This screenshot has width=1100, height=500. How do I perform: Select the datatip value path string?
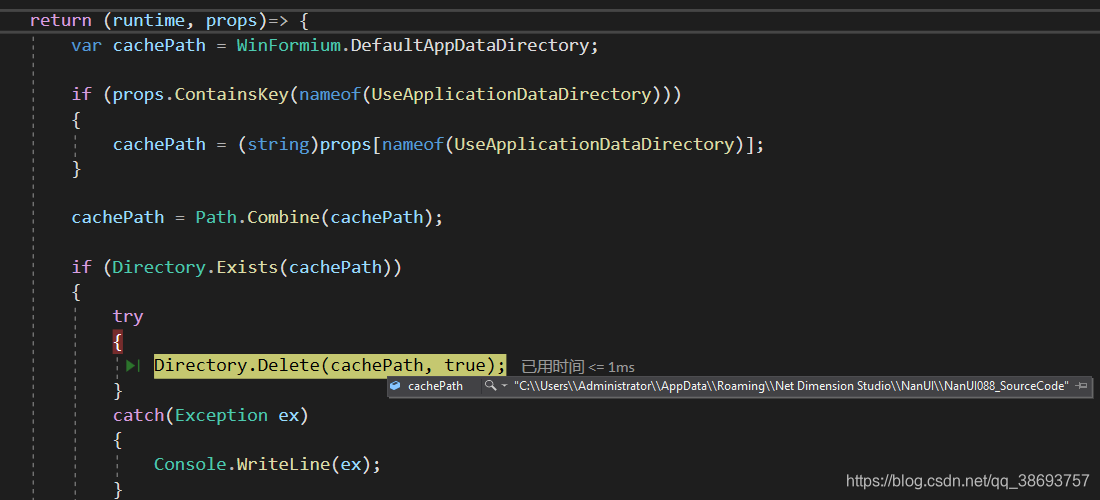click(x=791, y=386)
